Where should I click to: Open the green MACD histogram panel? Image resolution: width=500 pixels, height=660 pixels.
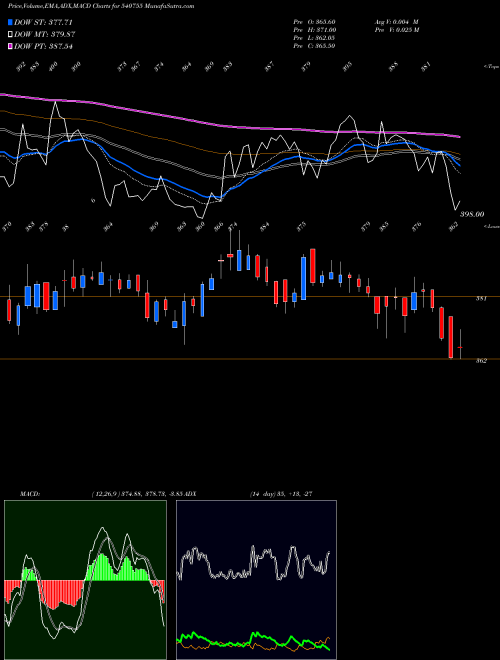[85, 580]
